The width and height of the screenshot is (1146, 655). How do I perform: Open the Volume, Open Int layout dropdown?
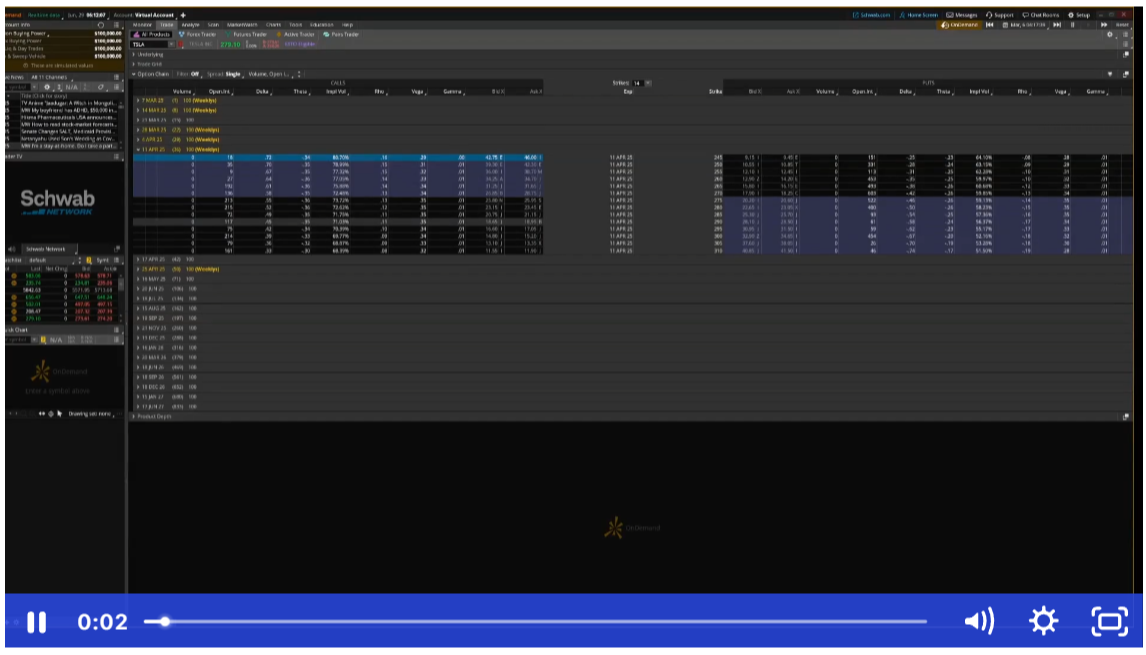pyautogui.click(x=271, y=74)
